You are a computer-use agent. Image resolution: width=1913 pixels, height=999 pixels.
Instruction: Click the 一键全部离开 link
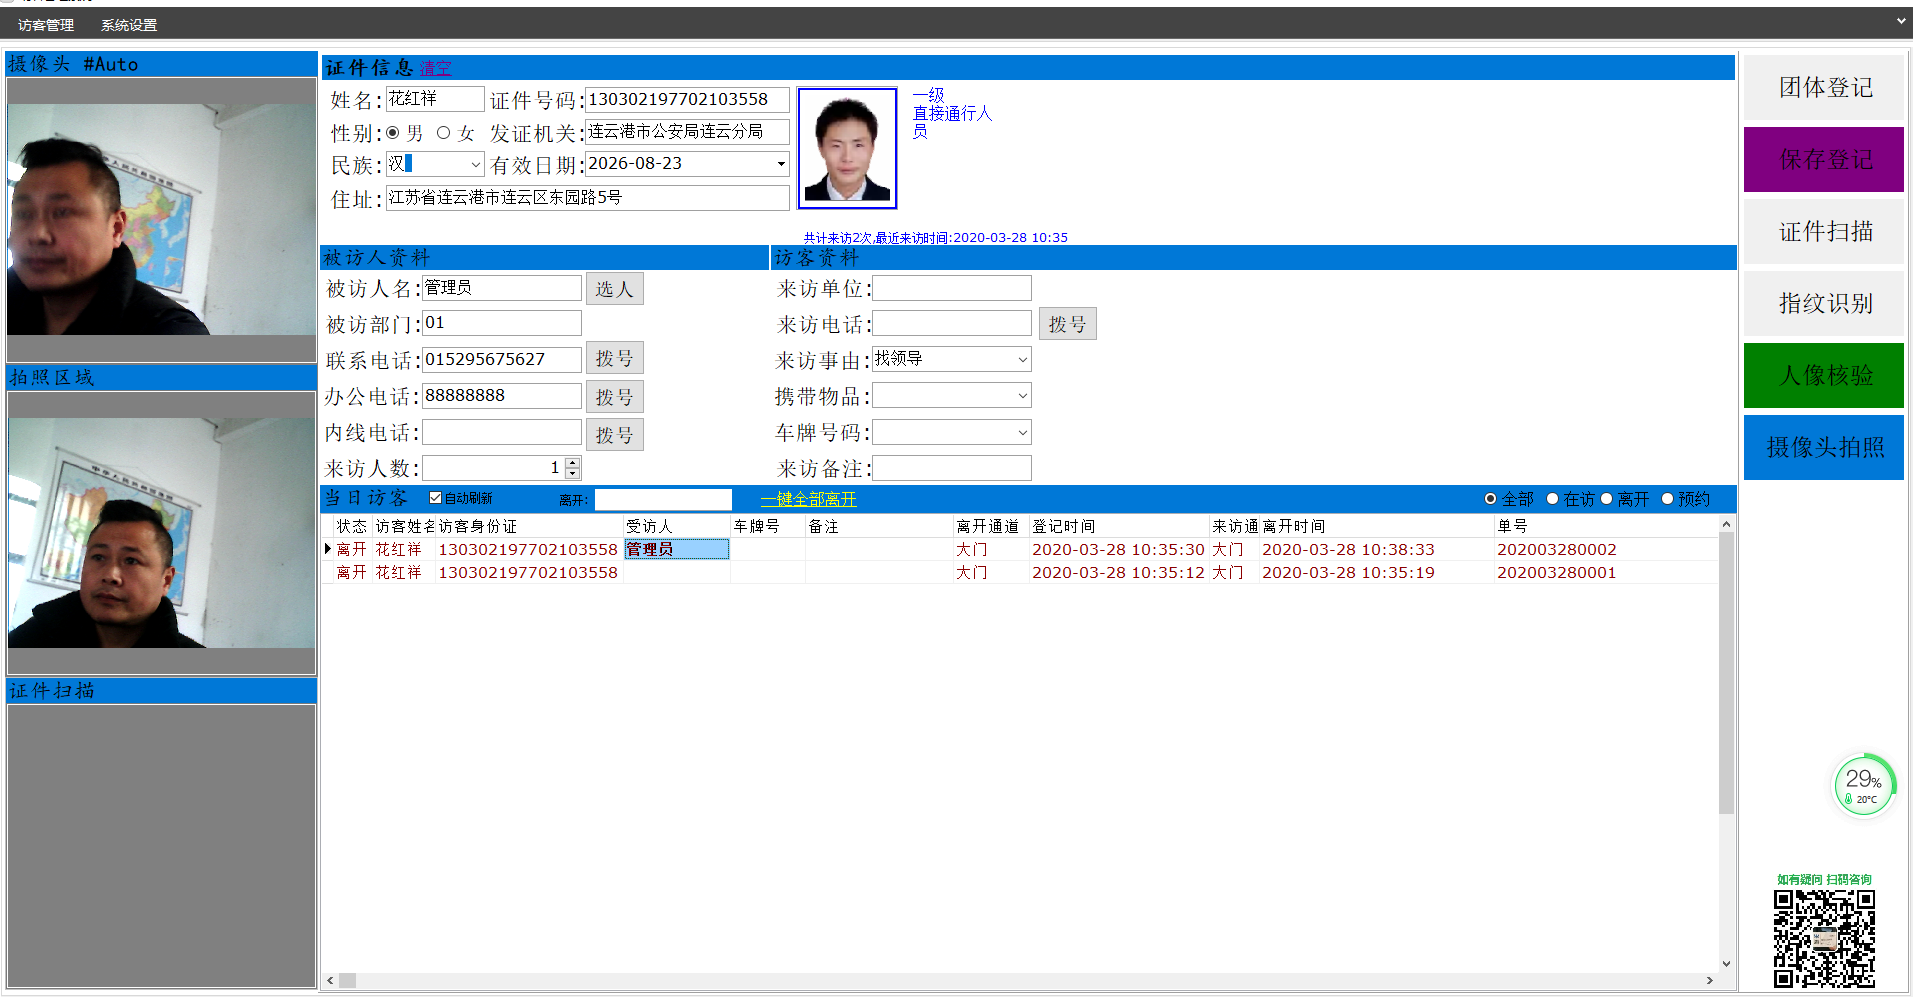click(x=808, y=499)
